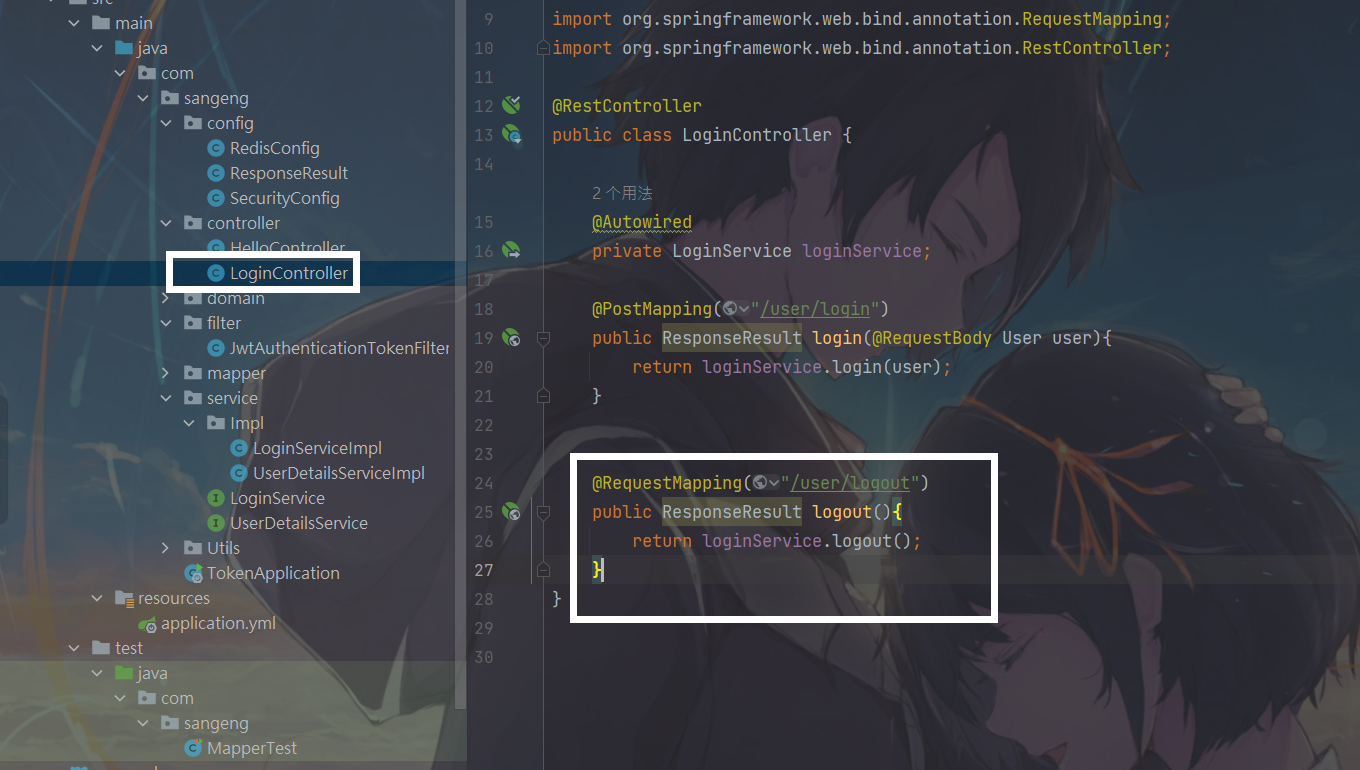
Task: Click line number 27 in the gutter
Action: [x=483, y=570]
